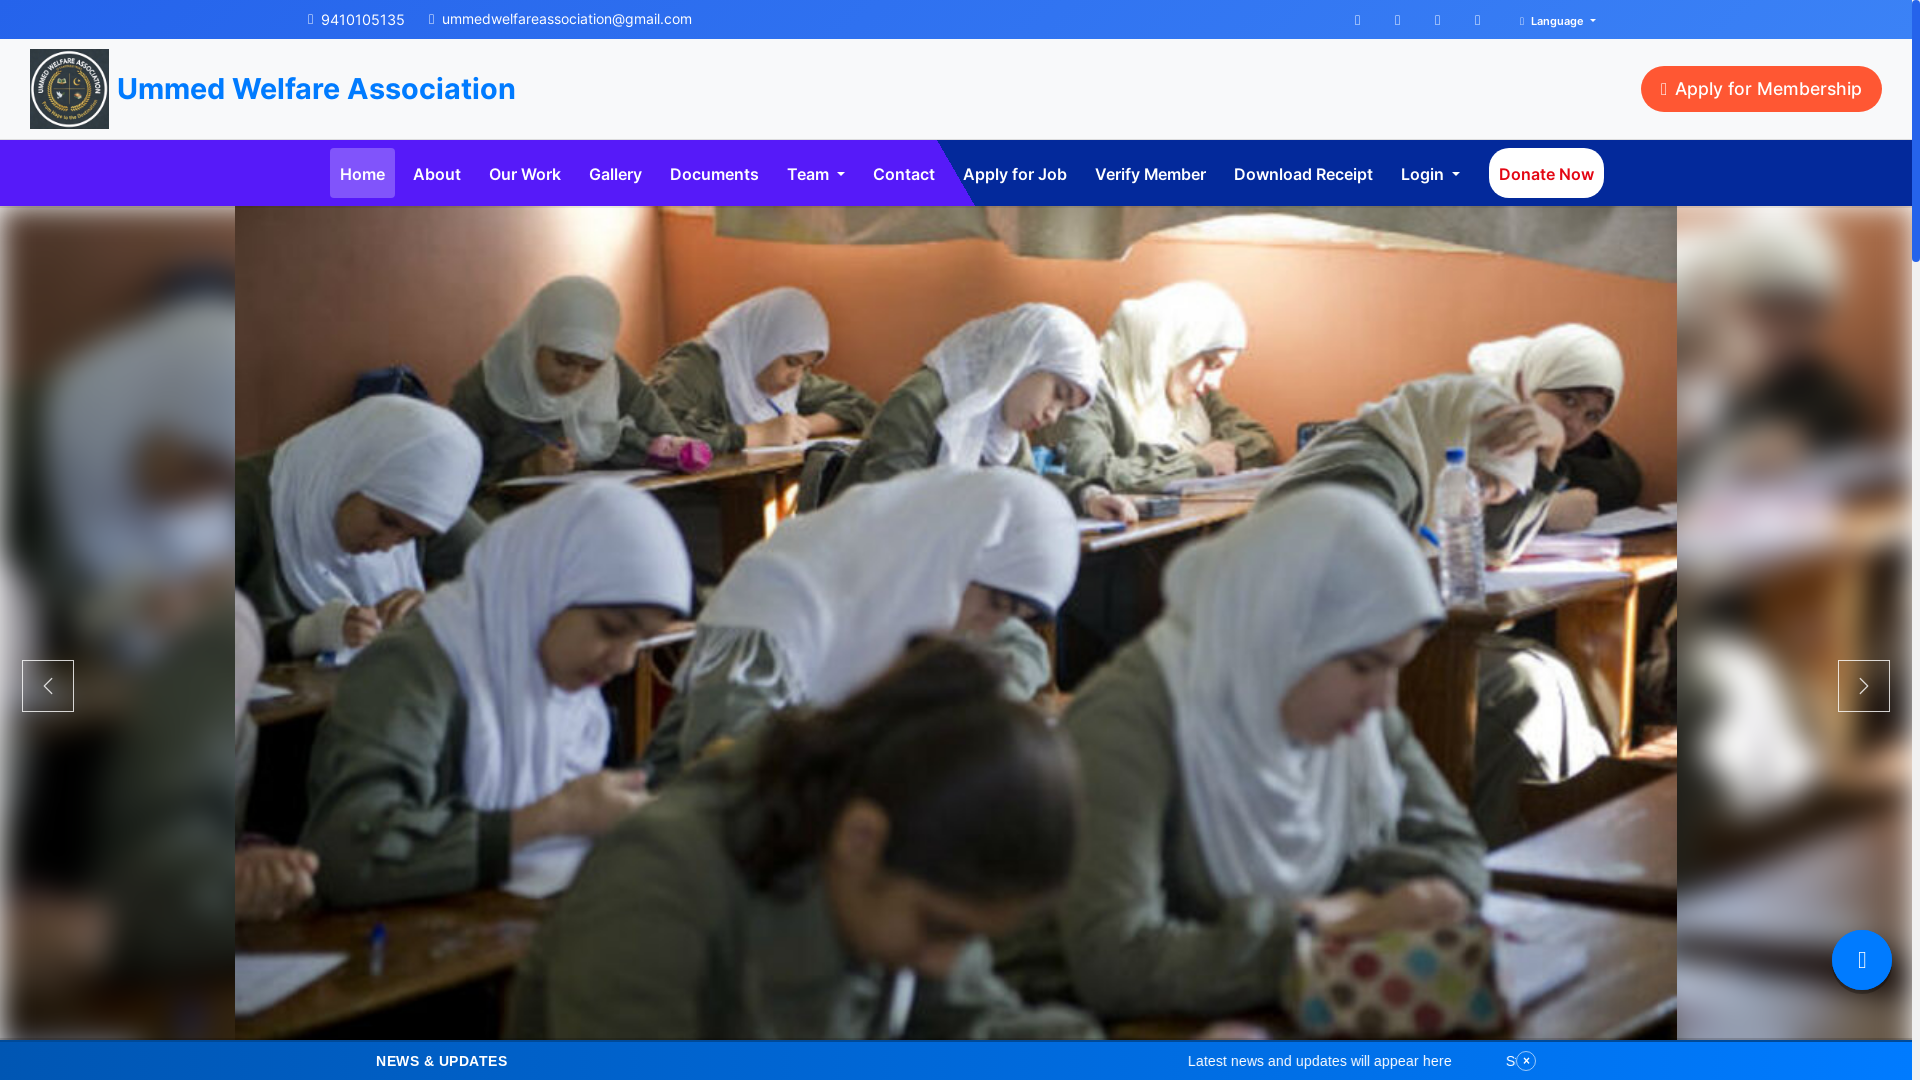Click Download Receipt link
The width and height of the screenshot is (1920, 1080).
point(1302,174)
